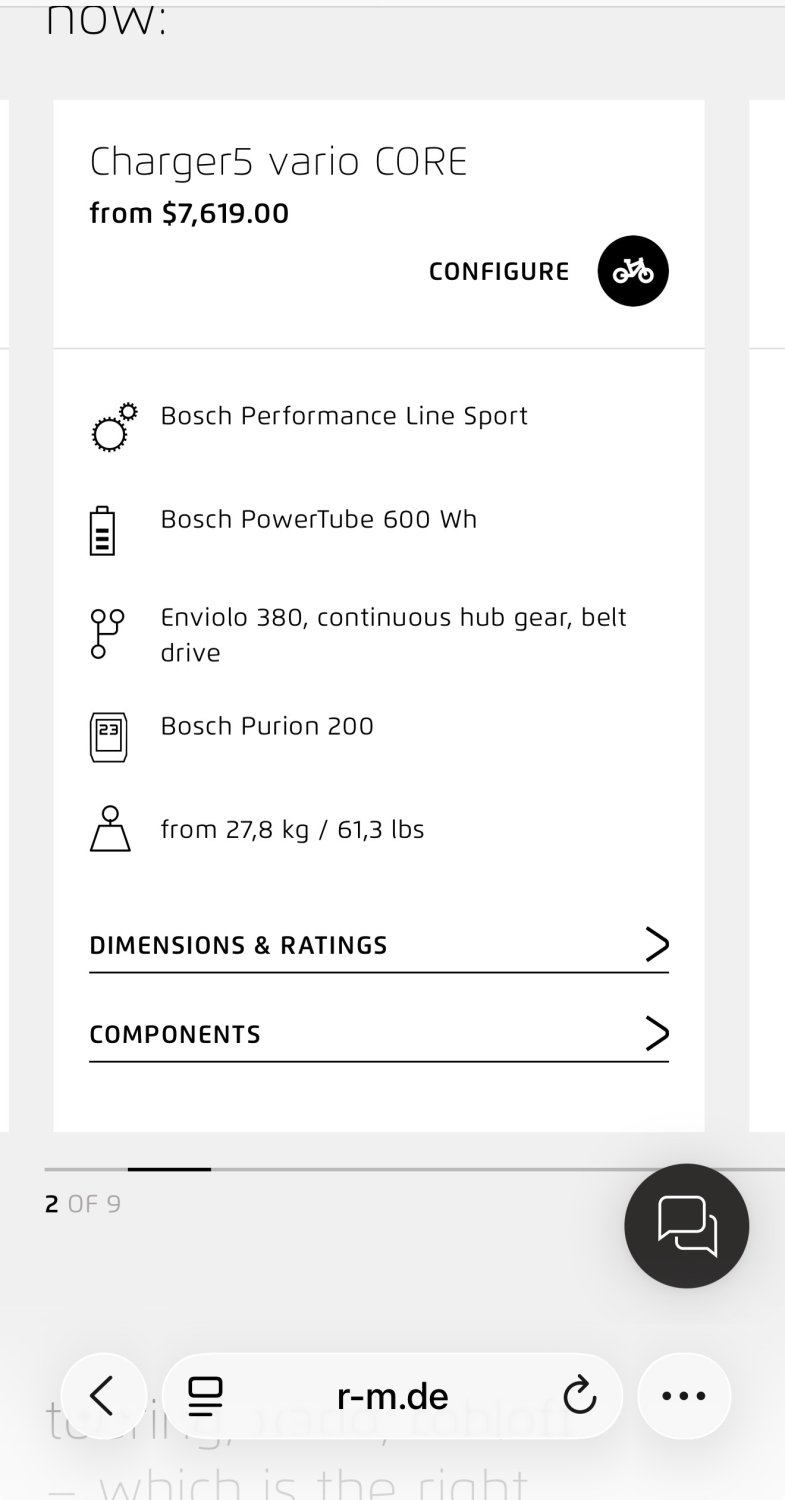This screenshot has height=1500, width=785.
Task: Open Charger5 vario CORE title
Action: (x=278, y=162)
